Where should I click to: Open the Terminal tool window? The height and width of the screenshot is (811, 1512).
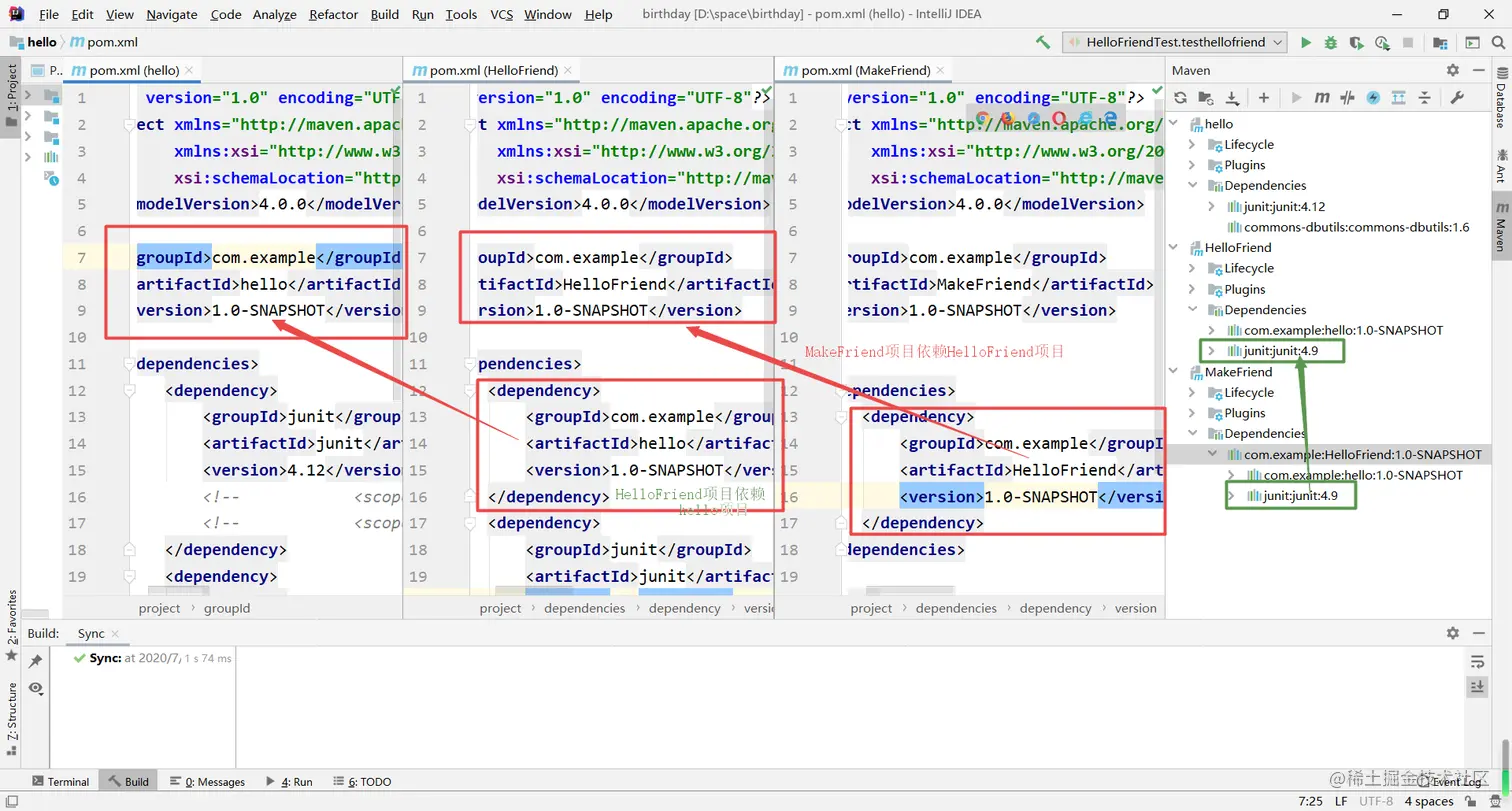pyautogui.click(x=60, y=782)
